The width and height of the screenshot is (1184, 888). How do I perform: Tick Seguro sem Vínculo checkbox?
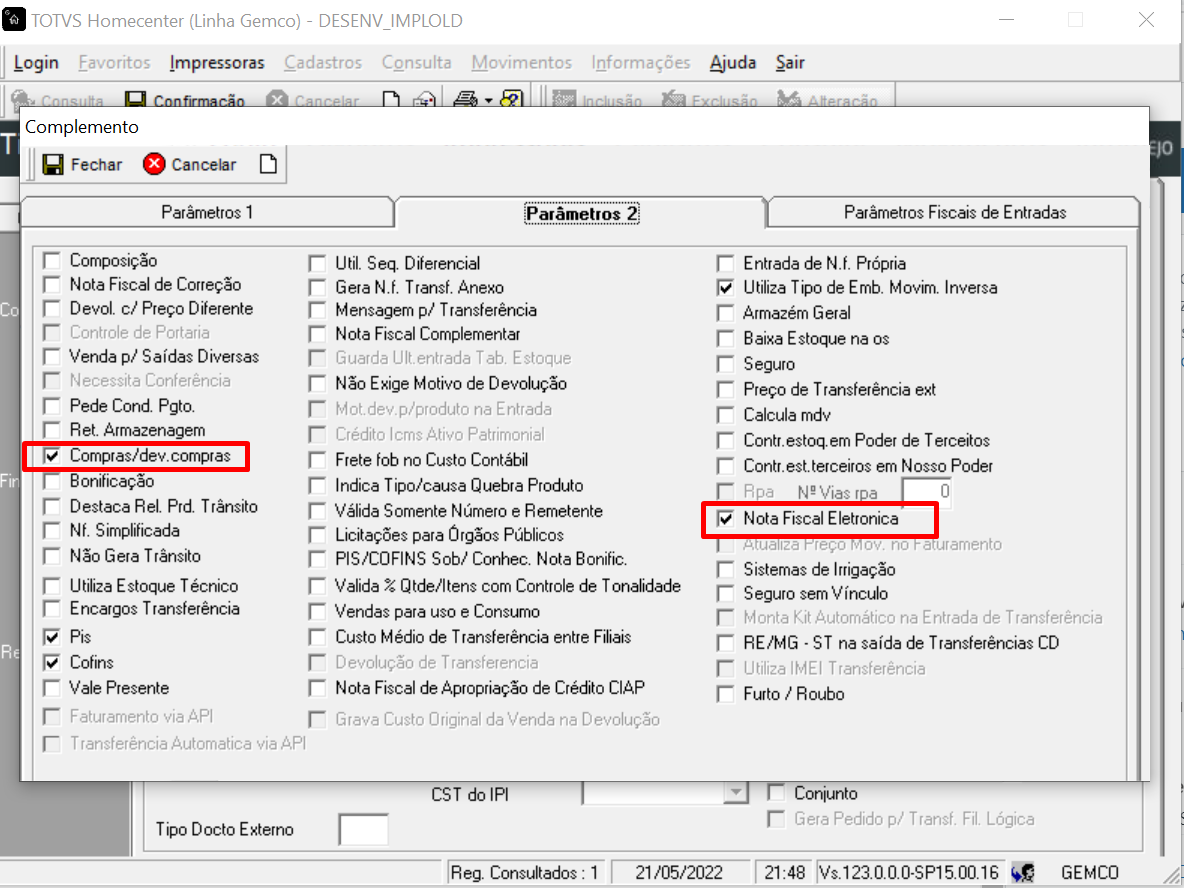[725, 594]
